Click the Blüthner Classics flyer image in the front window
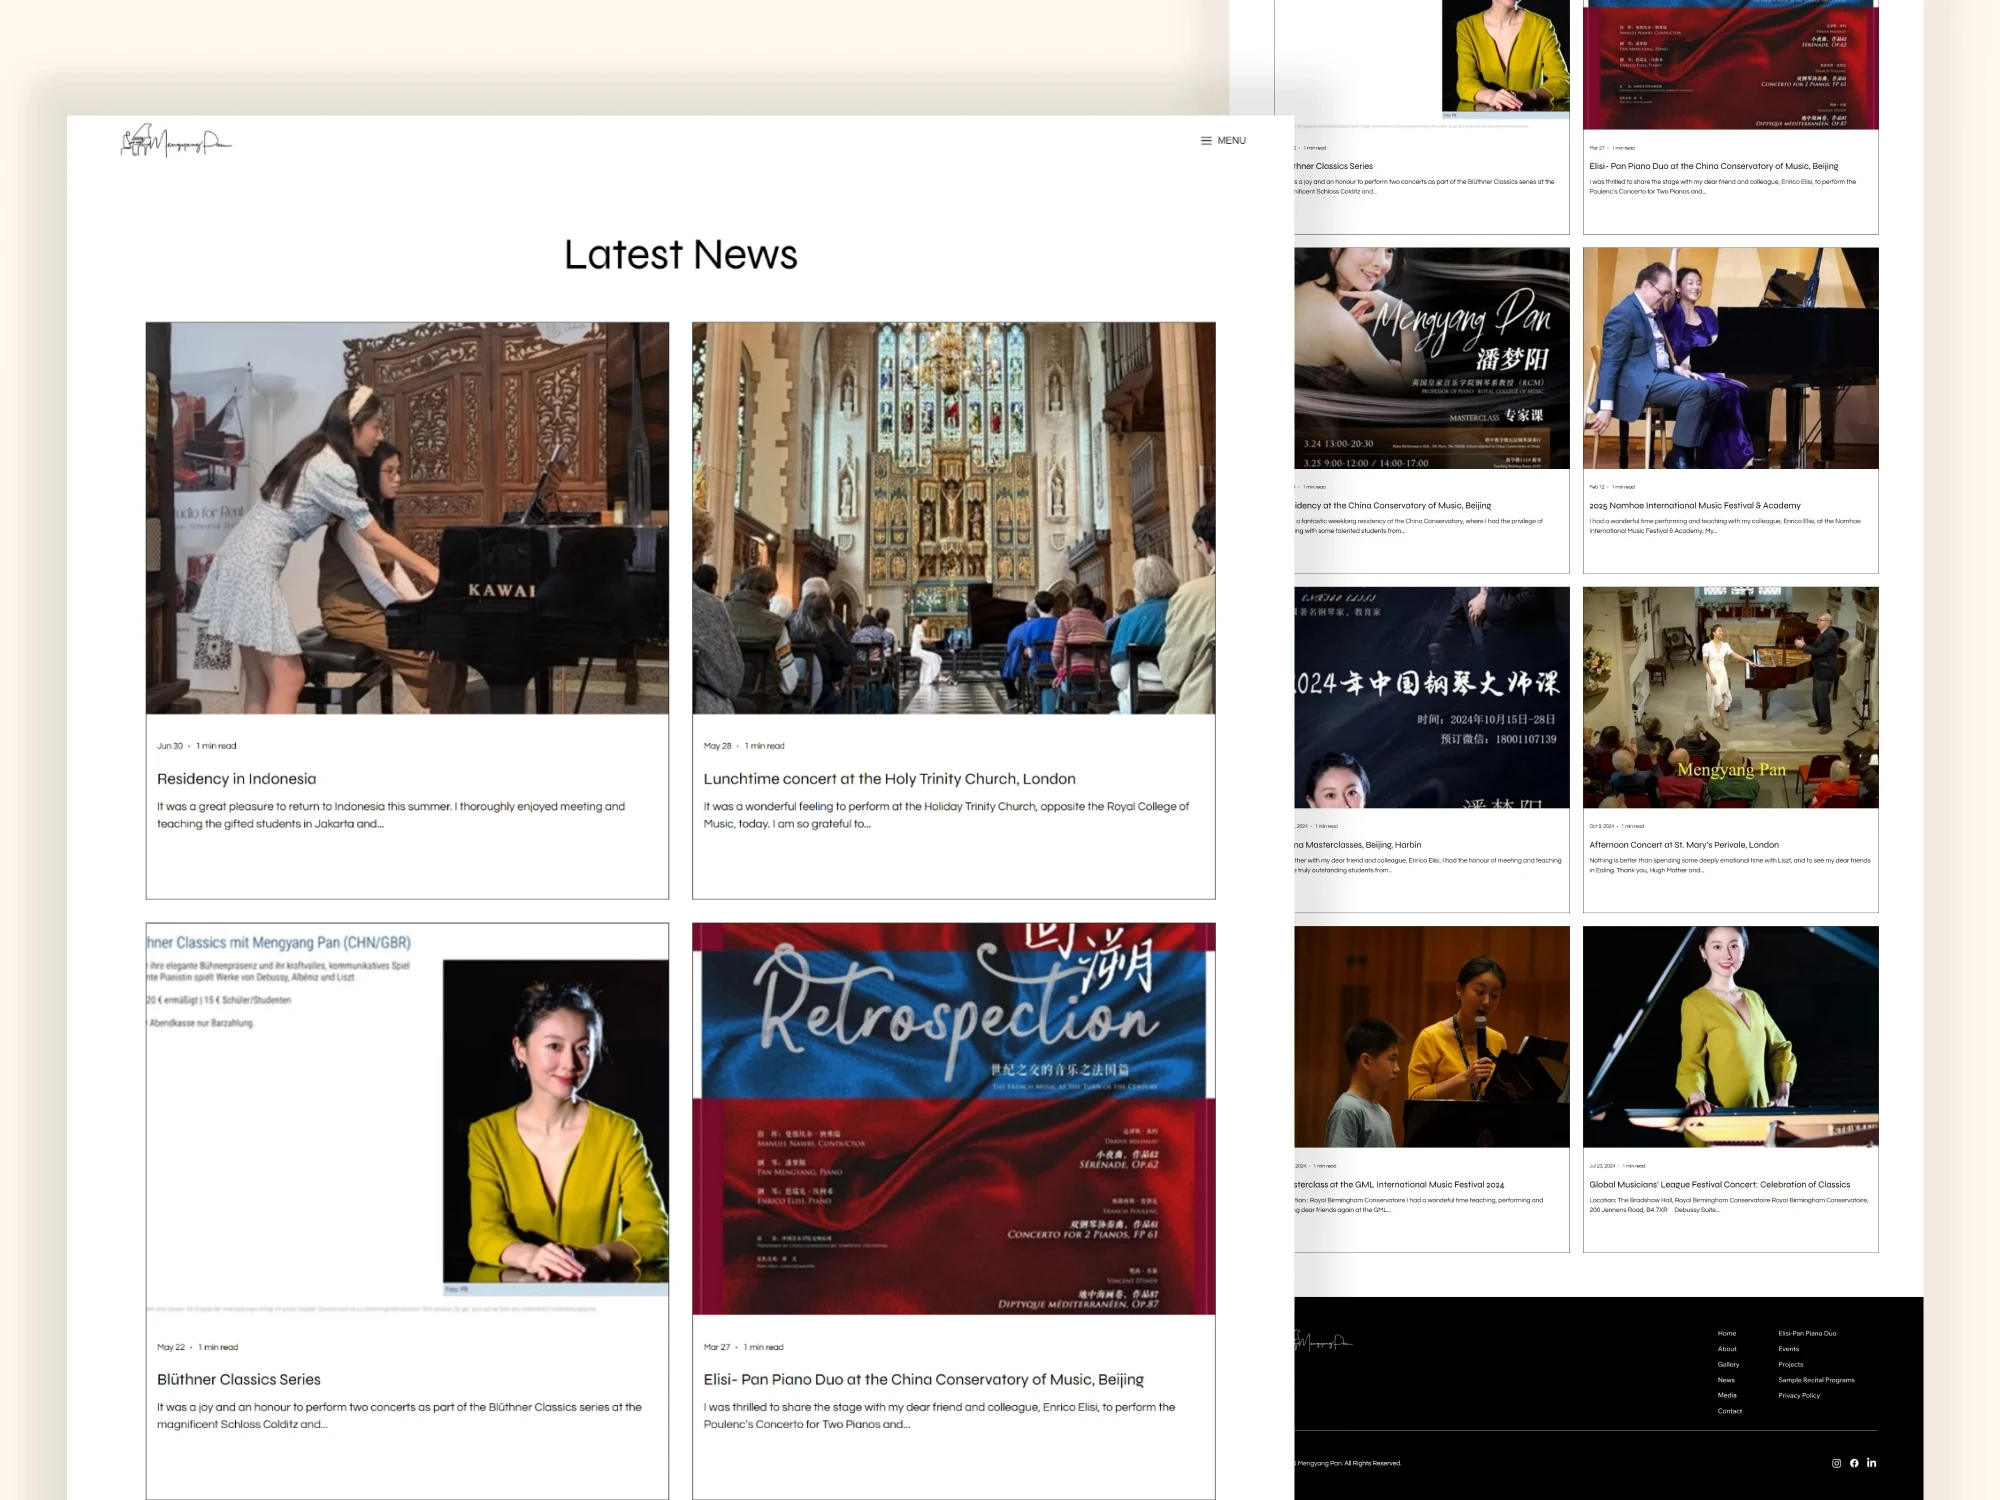The height and width of the screenshot is (1500, 2000). pos(407,1118)
